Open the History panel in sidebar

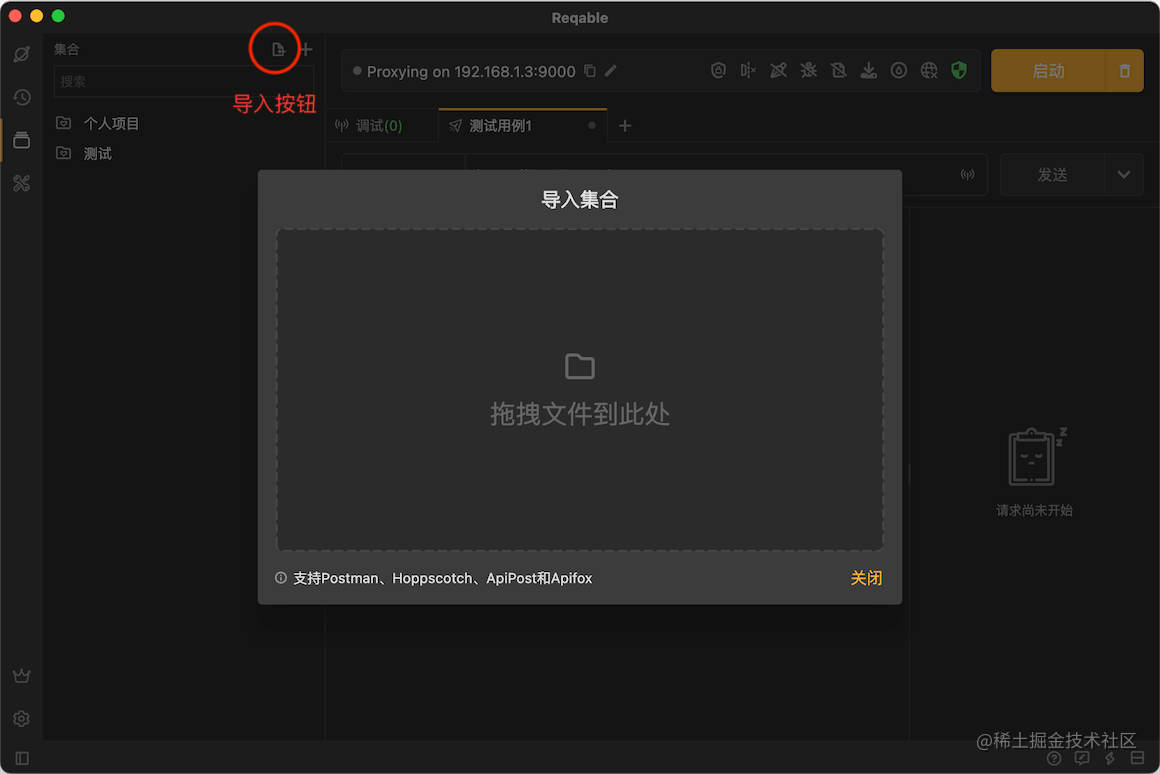click(x=22, y=97)
